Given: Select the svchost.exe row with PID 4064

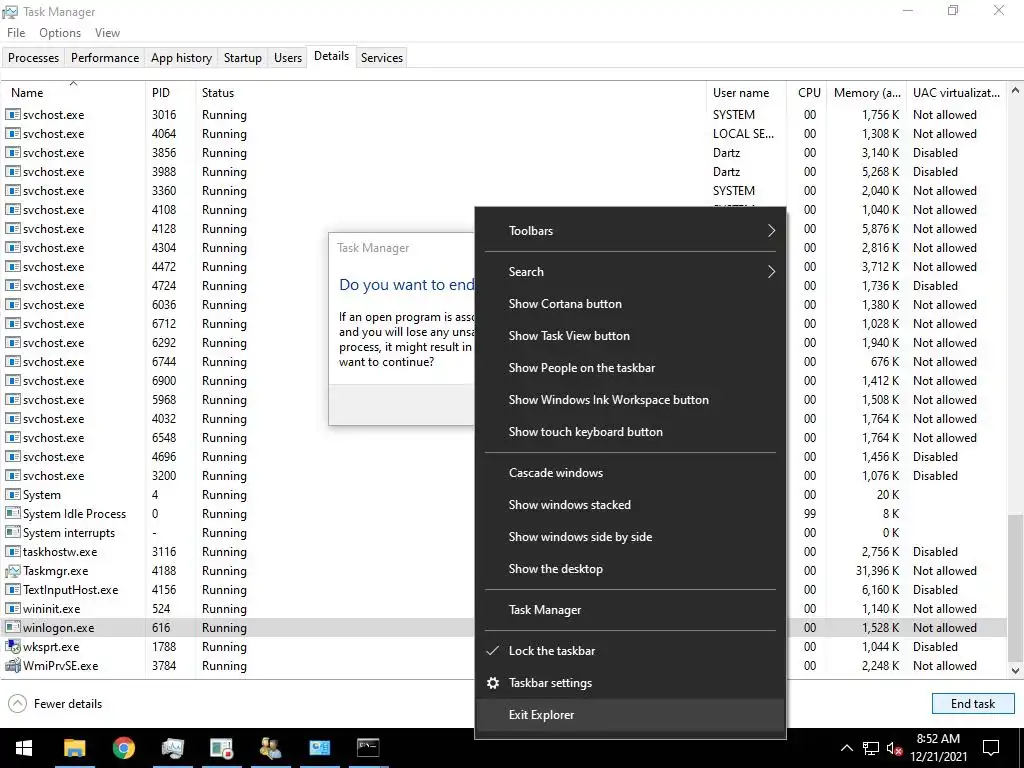Looking at the screenshot, I should tap(504, 133).
